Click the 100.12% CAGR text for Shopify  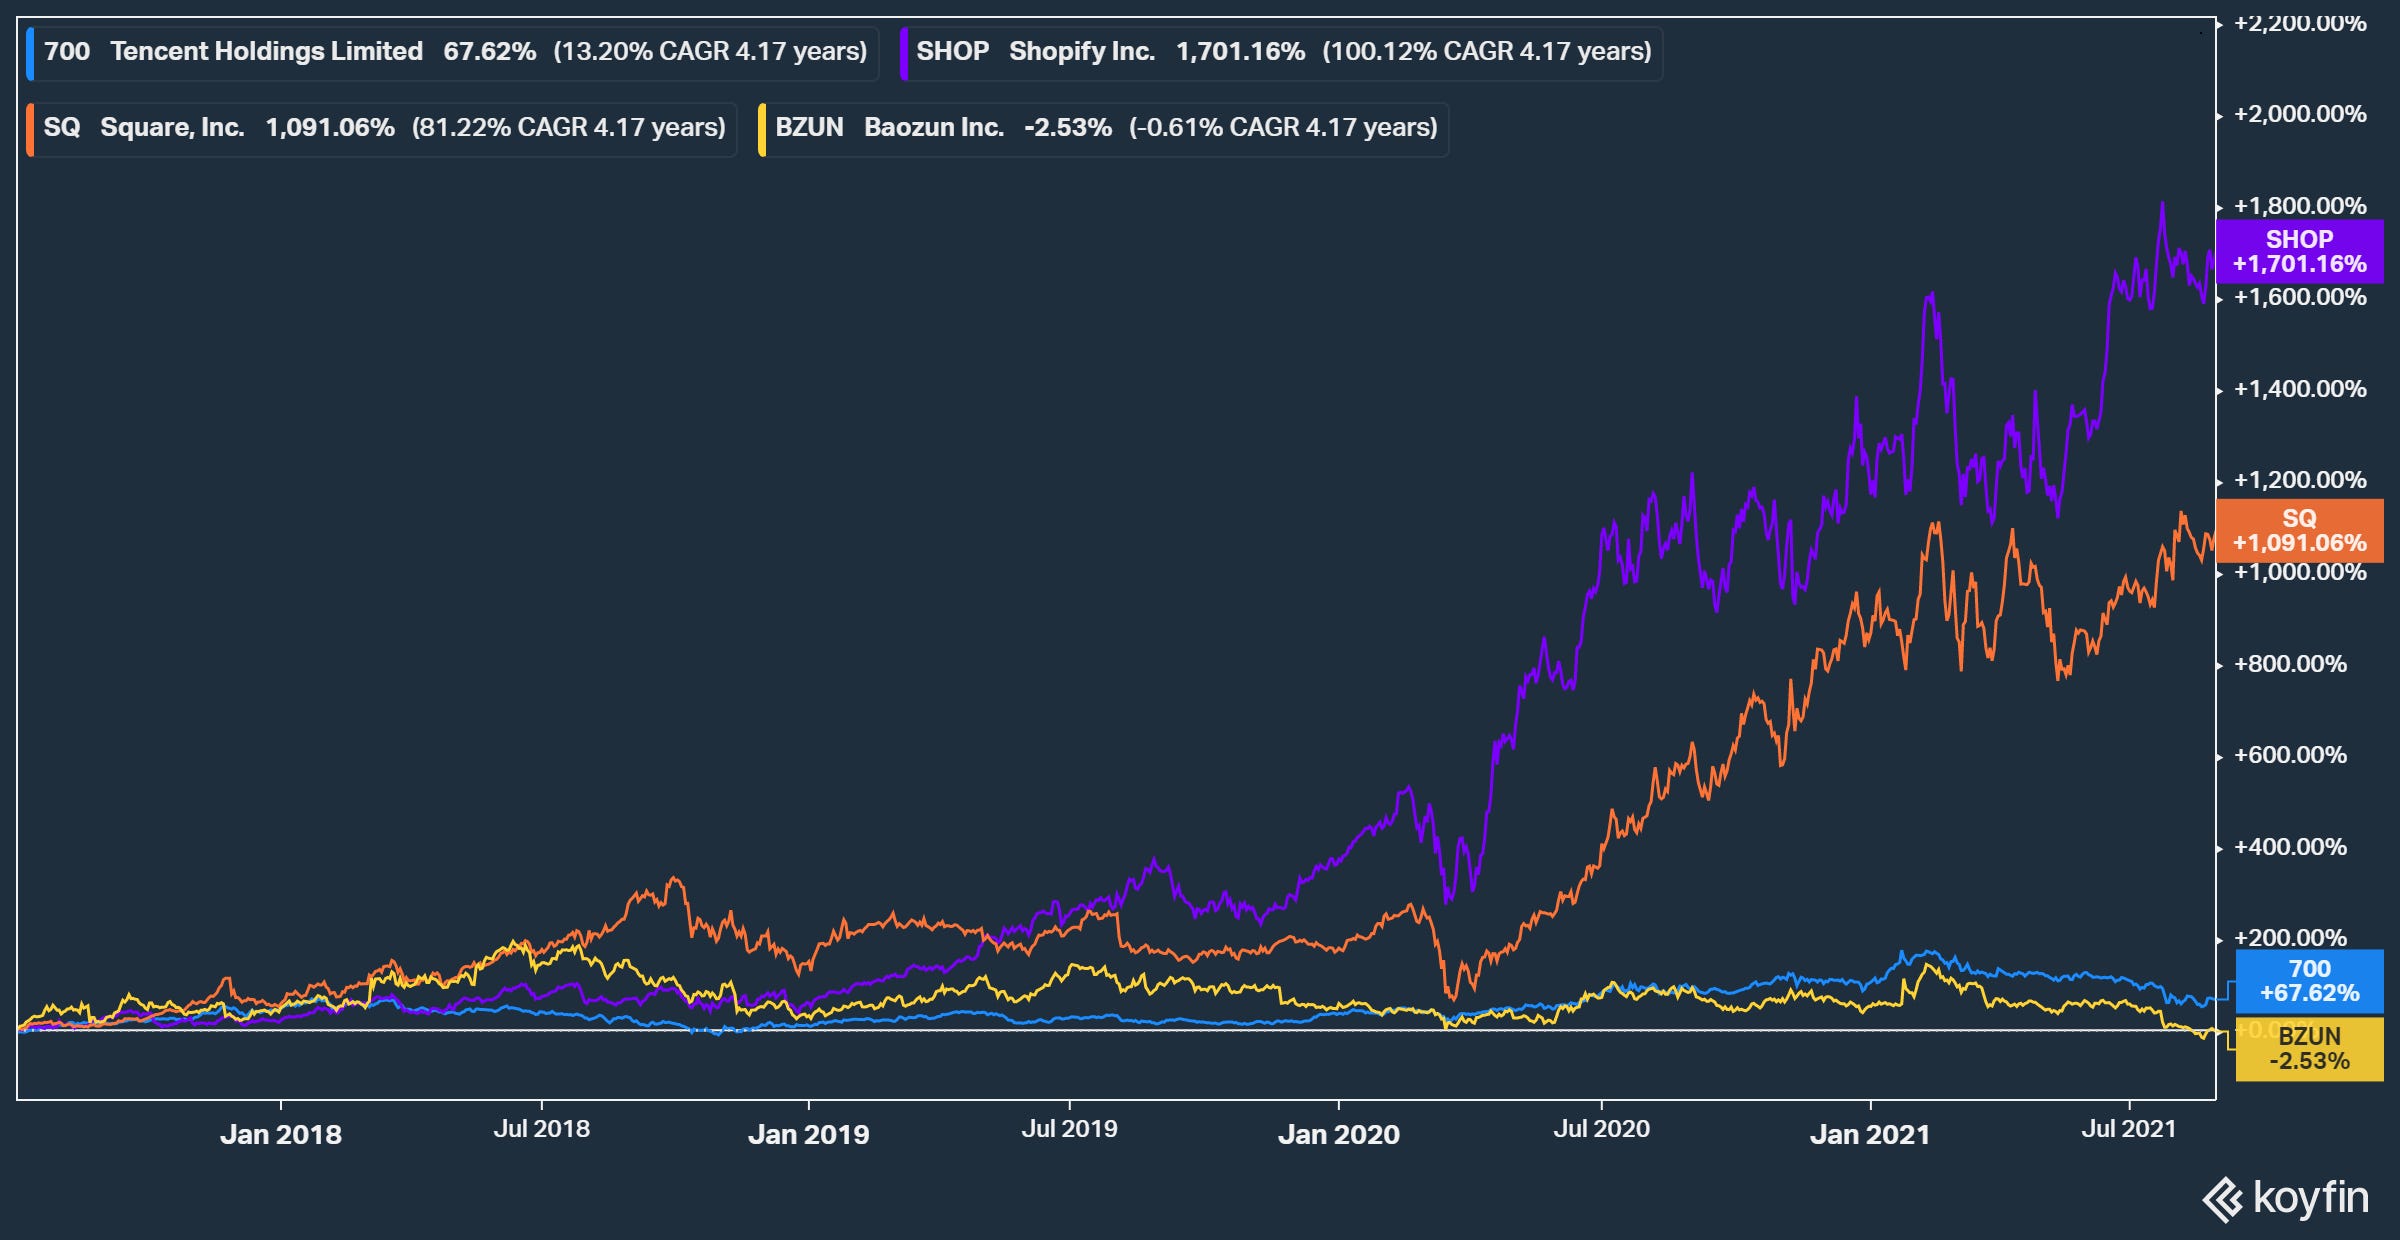(x=1487, y=52)
